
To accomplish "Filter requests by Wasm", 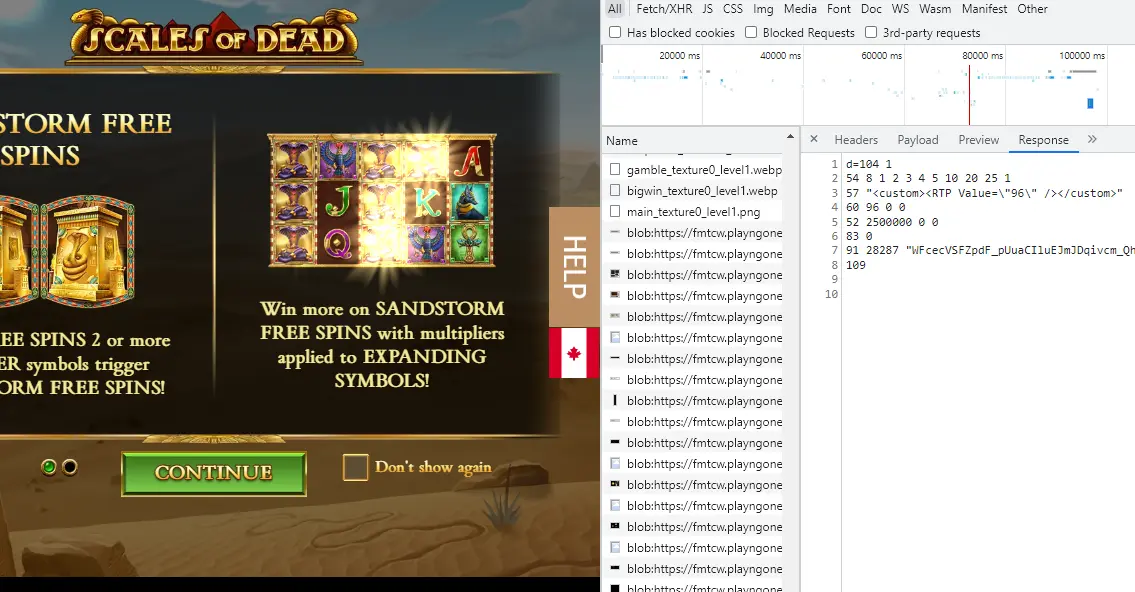I will coord(935,9).
